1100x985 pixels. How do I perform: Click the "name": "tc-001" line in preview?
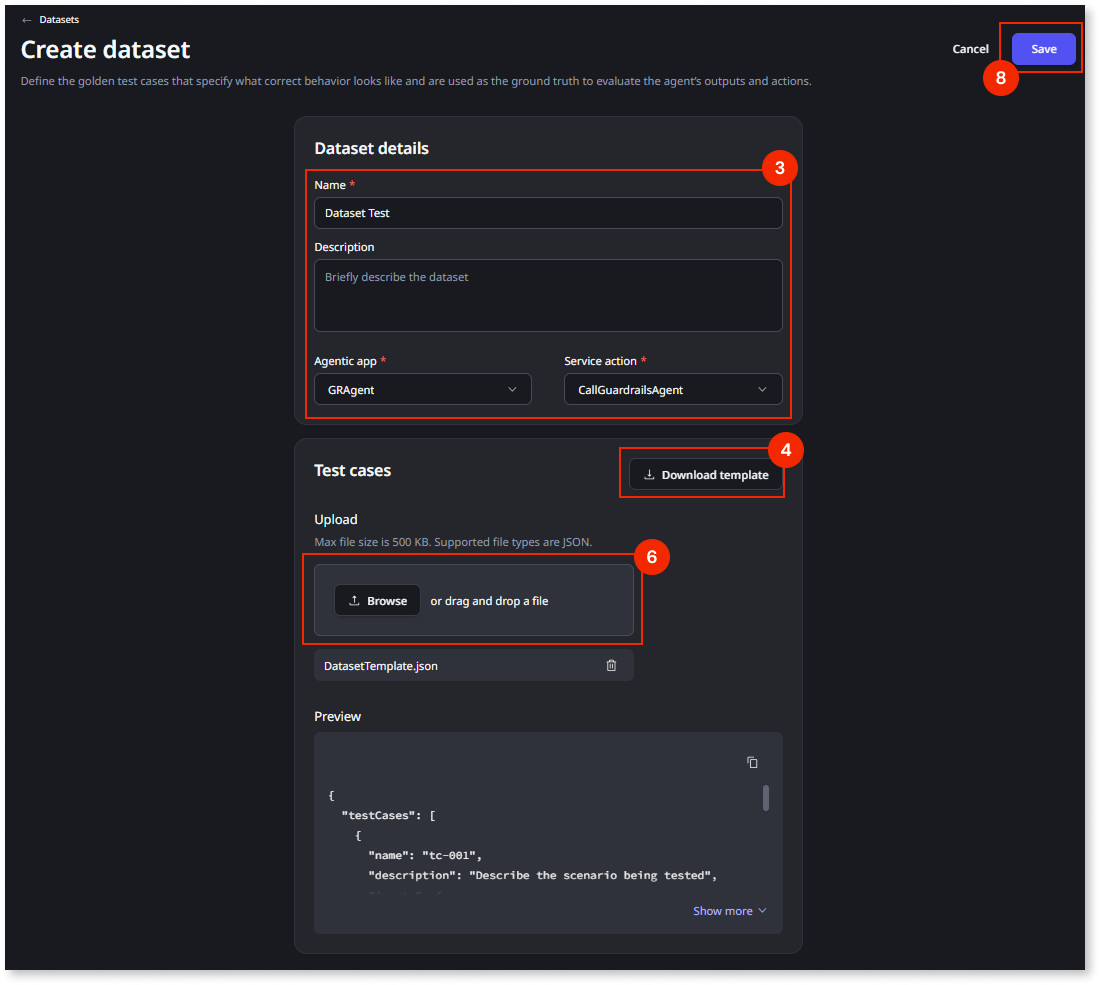point(424,855)
